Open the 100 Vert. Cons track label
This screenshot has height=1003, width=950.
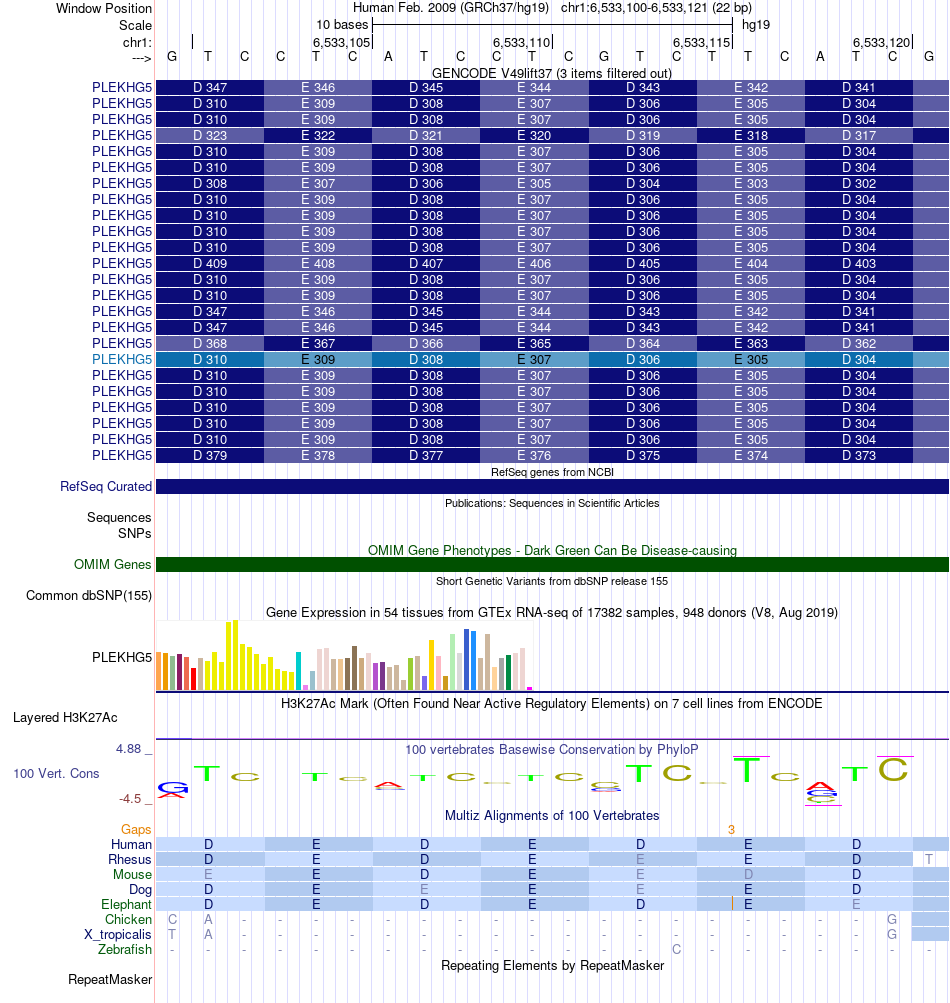click(x=56, y=773)
